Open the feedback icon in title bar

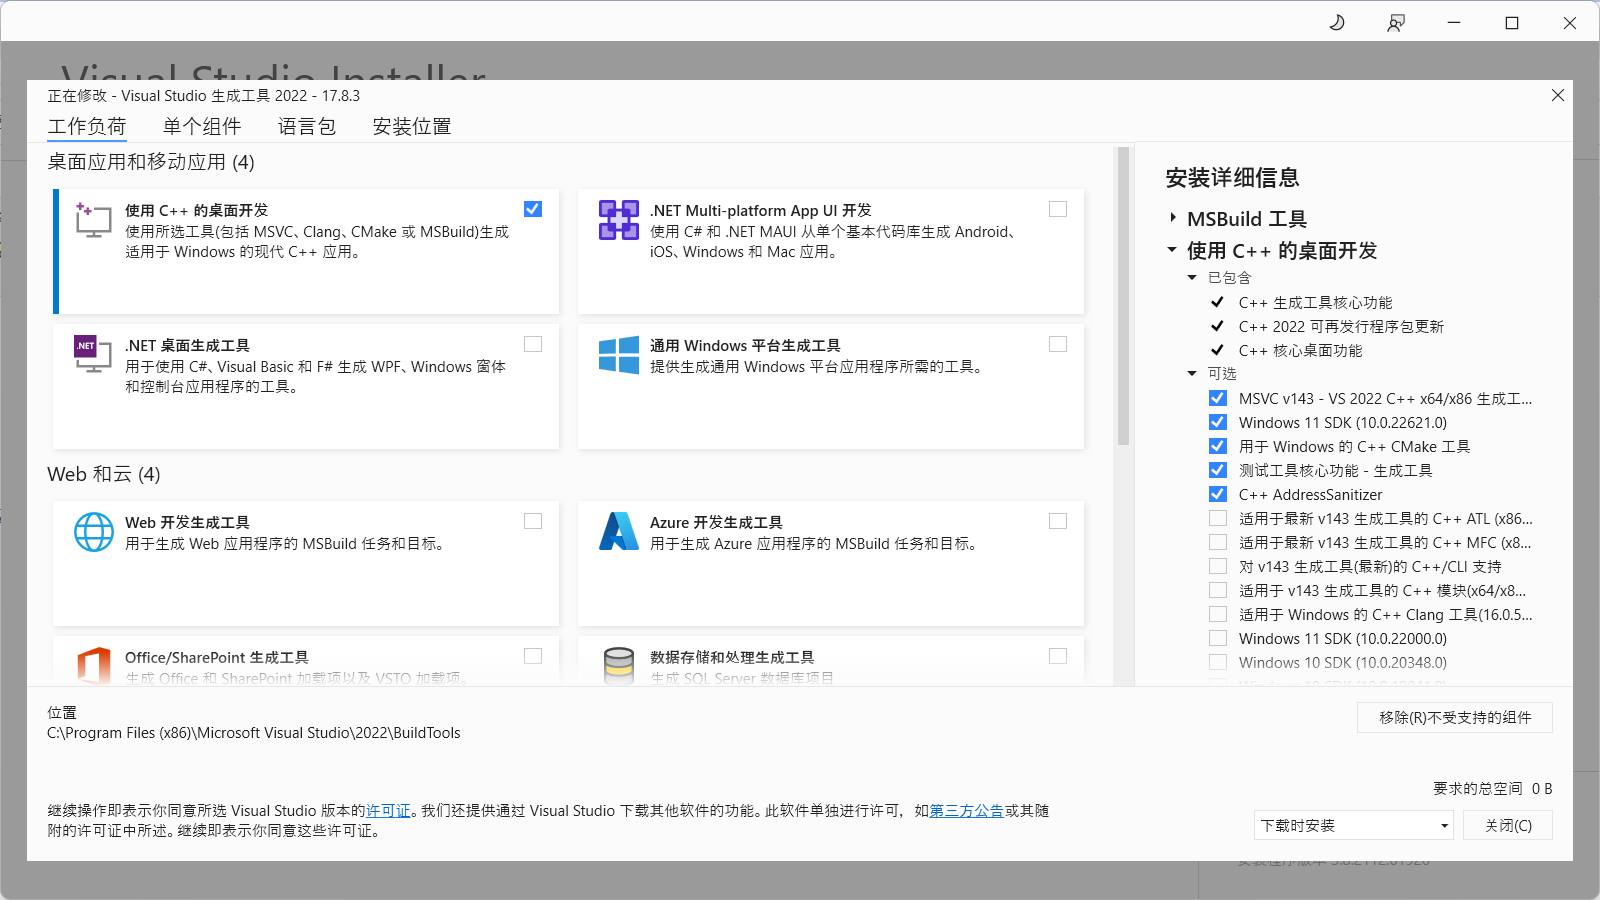tap(1395, 22)
